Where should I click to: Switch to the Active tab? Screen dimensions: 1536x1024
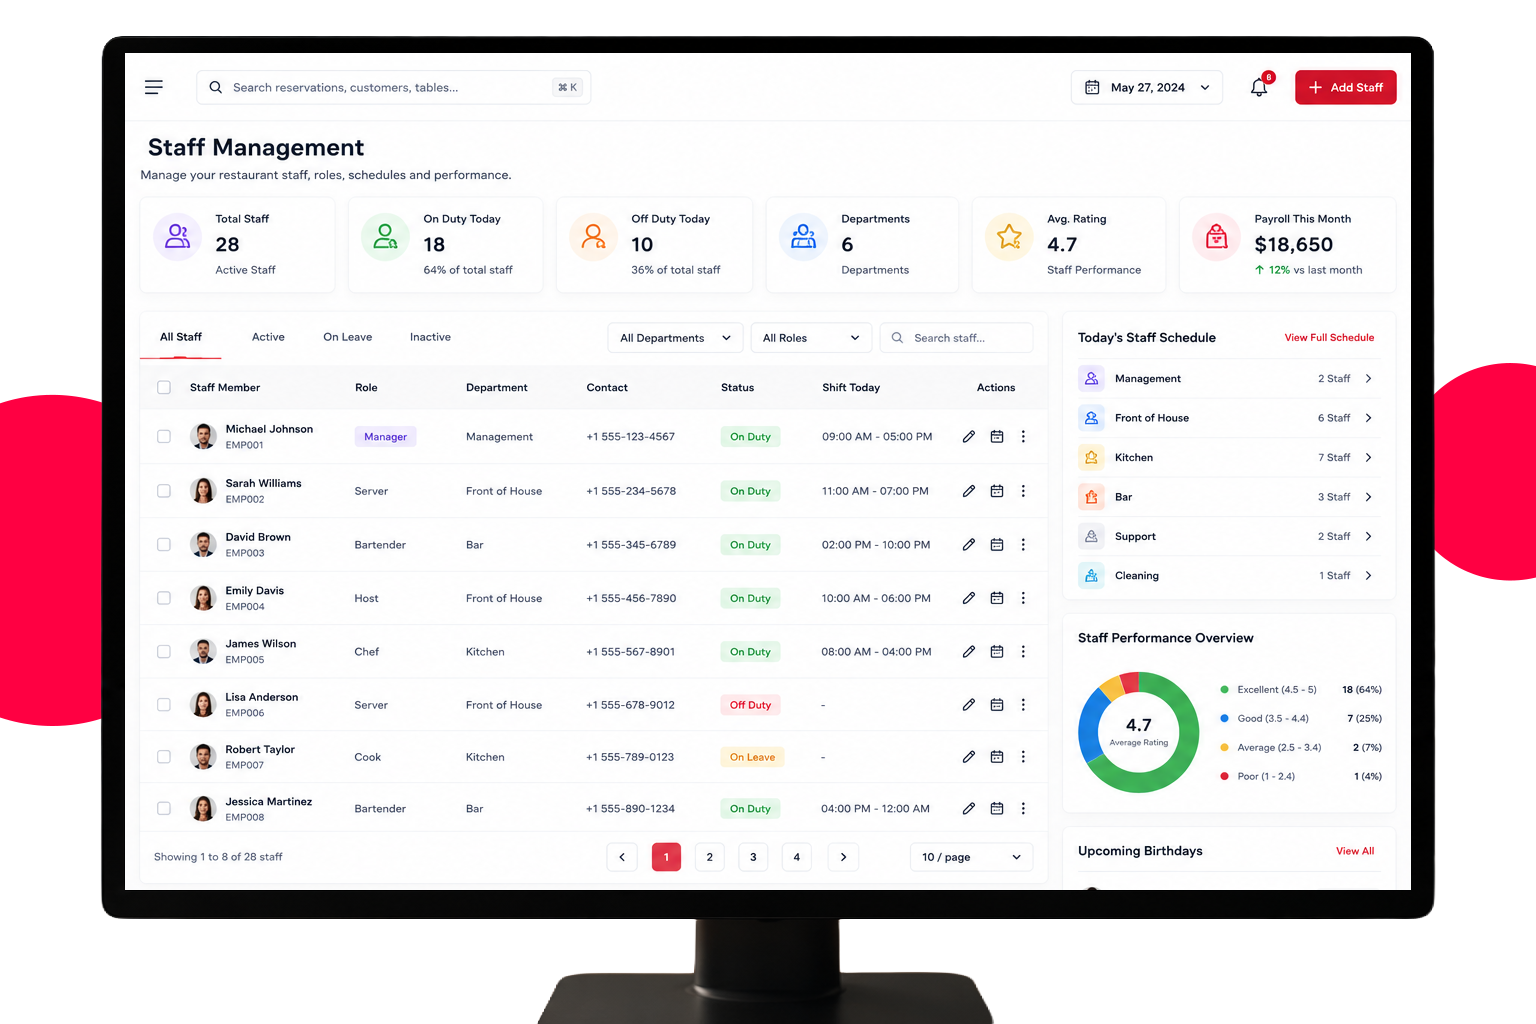[268, 337]
